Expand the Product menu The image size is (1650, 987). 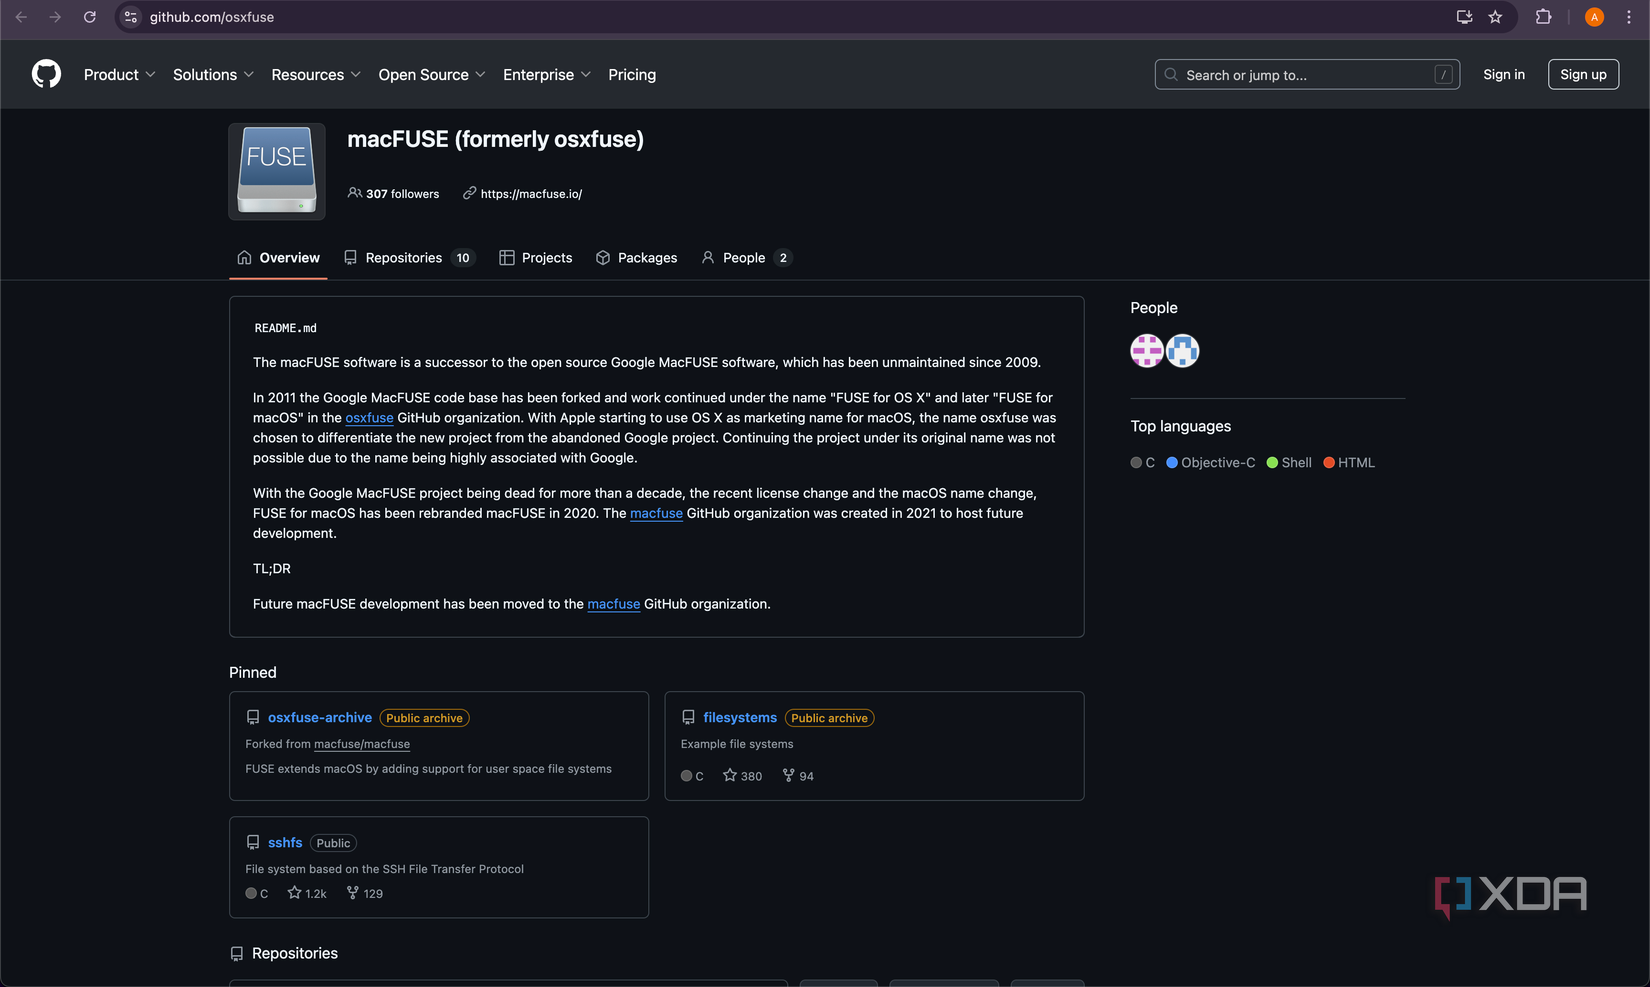[119, 75]
